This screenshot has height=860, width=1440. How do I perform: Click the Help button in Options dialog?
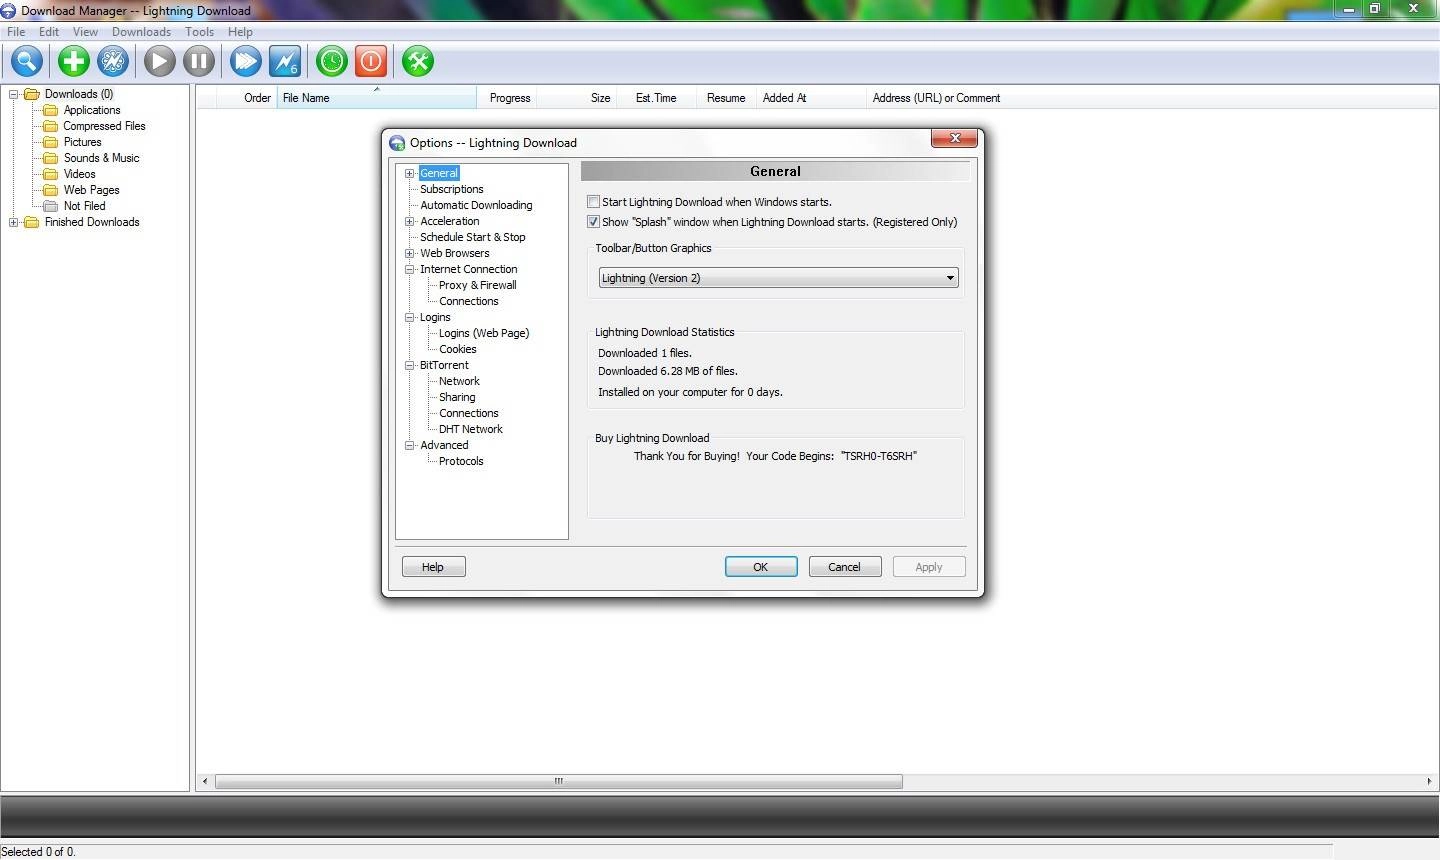[433, 567]
